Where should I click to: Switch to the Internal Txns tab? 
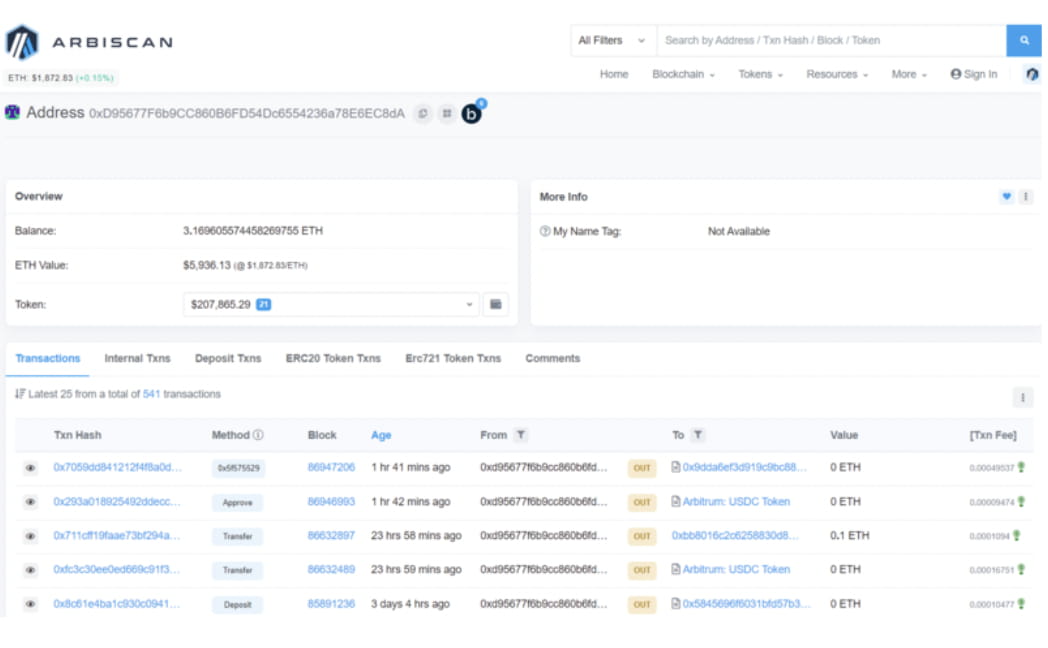pos(137,358)
